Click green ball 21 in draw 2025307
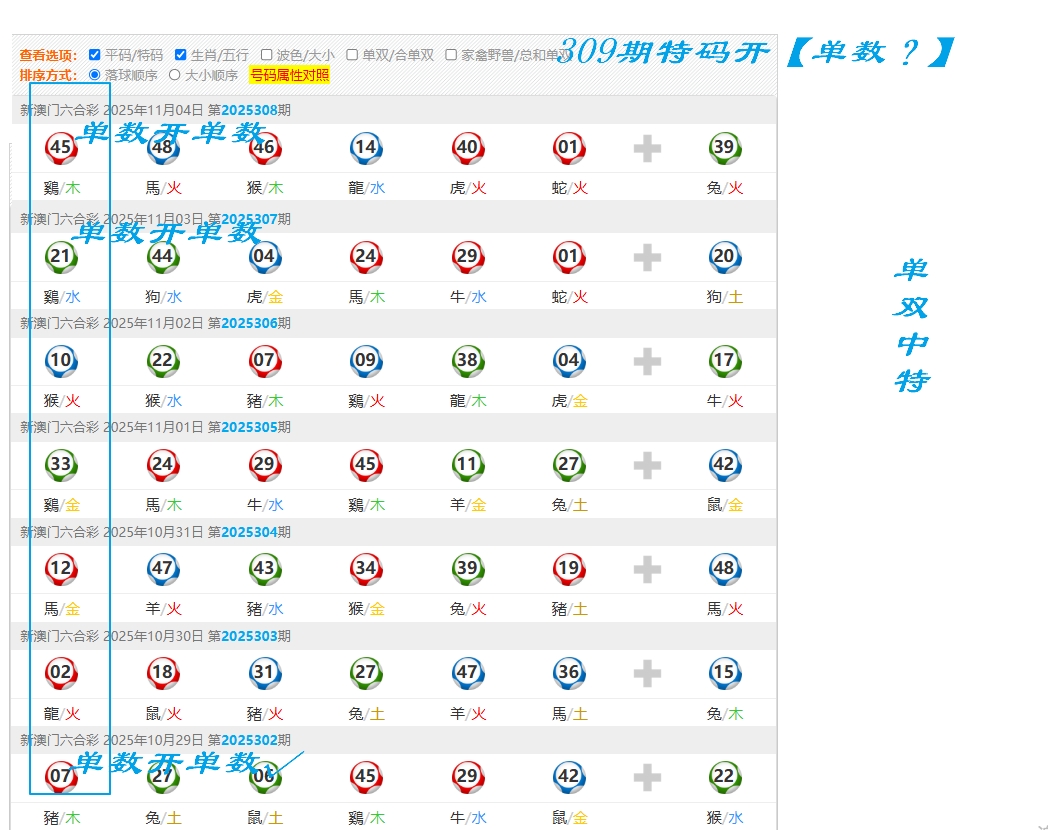 [x=61, y=257]
